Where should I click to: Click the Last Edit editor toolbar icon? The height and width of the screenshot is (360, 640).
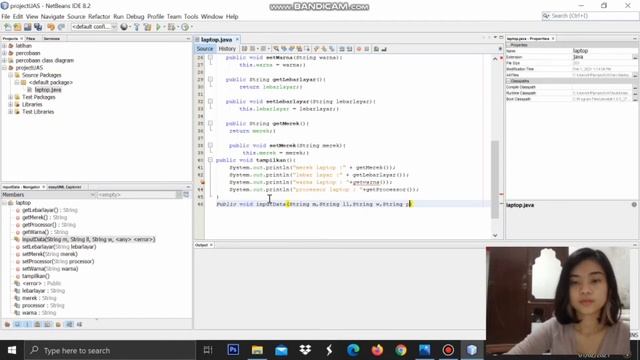click(244, 49)
